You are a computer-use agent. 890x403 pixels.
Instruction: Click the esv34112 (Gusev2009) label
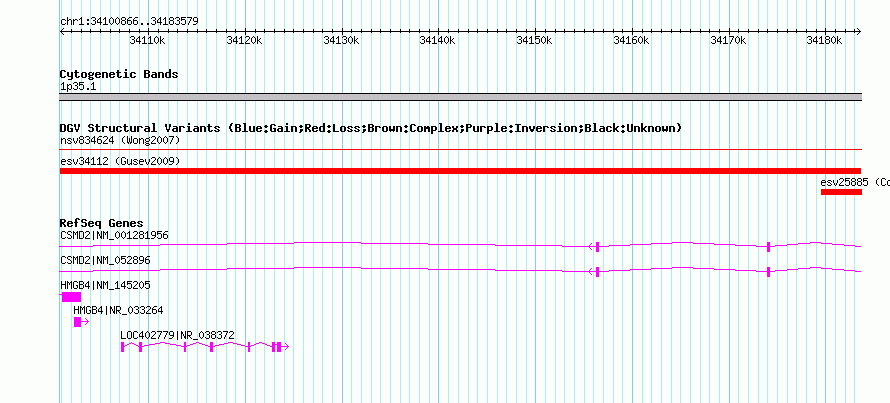click(120, 161)
